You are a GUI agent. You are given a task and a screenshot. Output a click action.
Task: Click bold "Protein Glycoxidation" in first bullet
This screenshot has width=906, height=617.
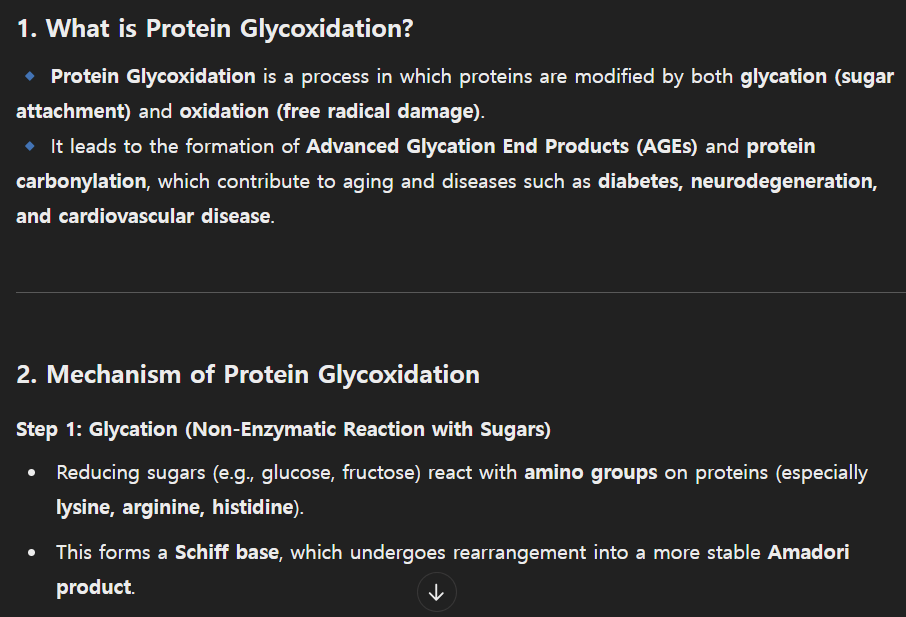coord(153,76)
